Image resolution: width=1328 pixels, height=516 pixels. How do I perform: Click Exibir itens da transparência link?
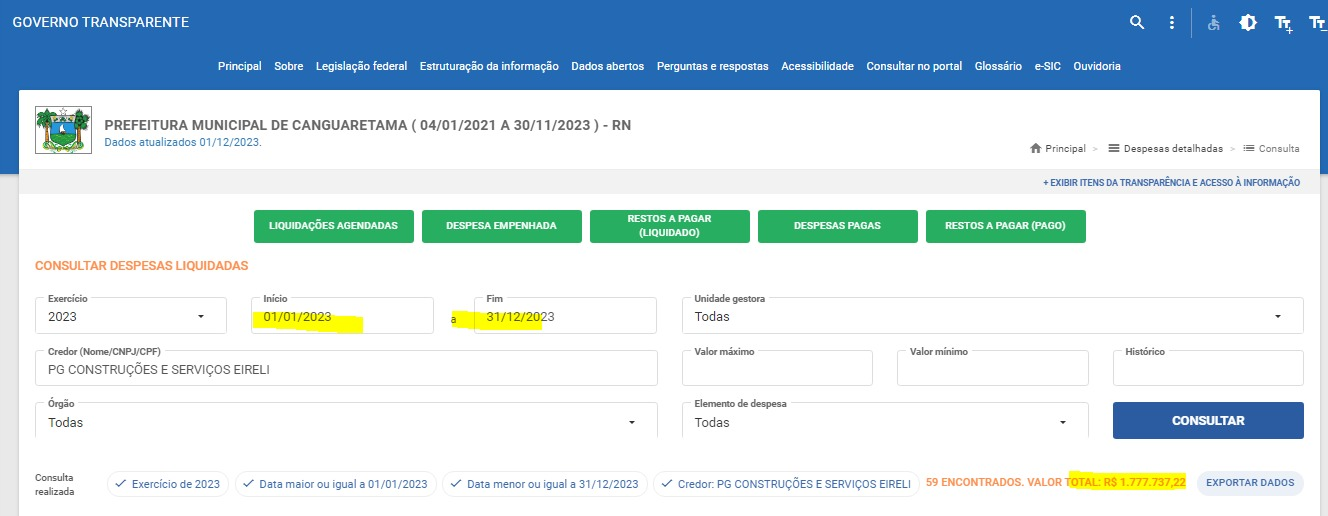point(1171,183)
